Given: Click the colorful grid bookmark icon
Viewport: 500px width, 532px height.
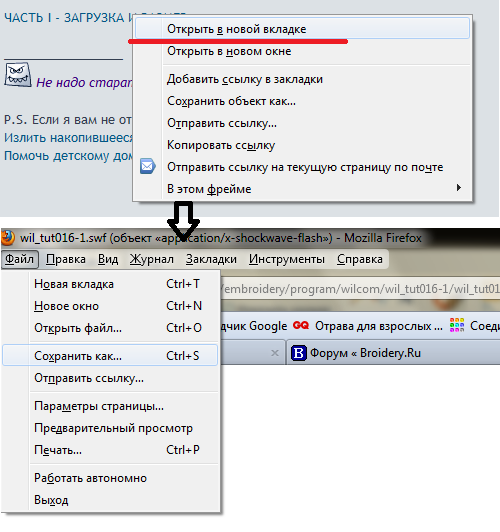Looking at the screenshot, I should click(457, 325).
